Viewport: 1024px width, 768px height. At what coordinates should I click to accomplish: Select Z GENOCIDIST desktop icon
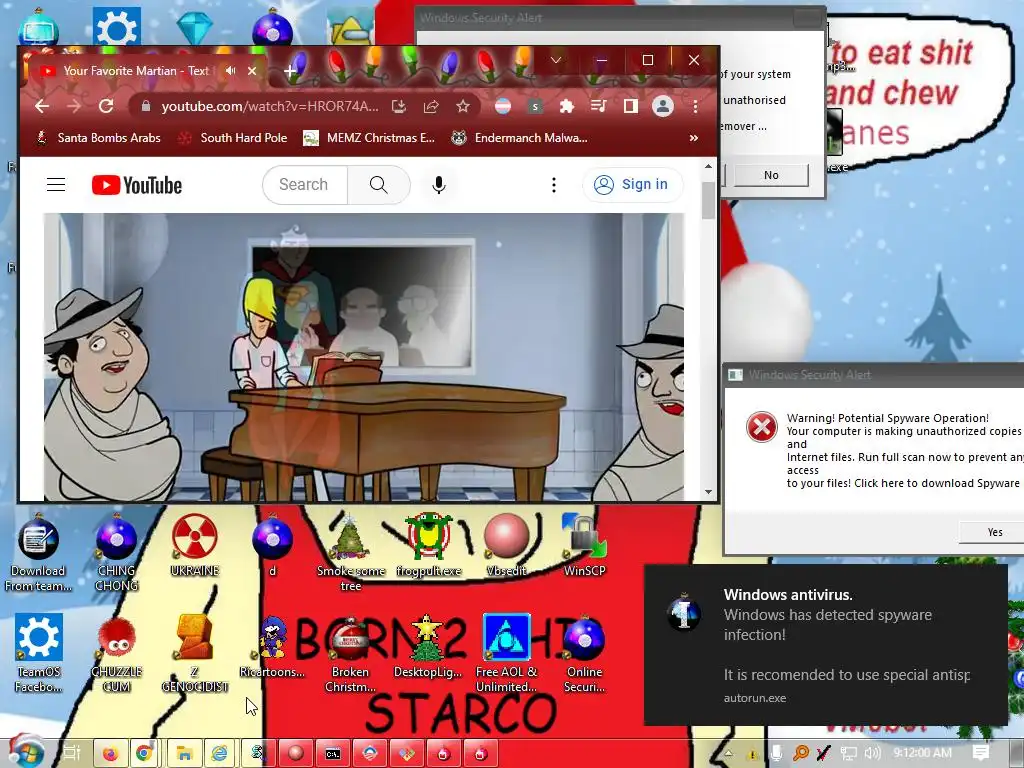tap(195, 653)
